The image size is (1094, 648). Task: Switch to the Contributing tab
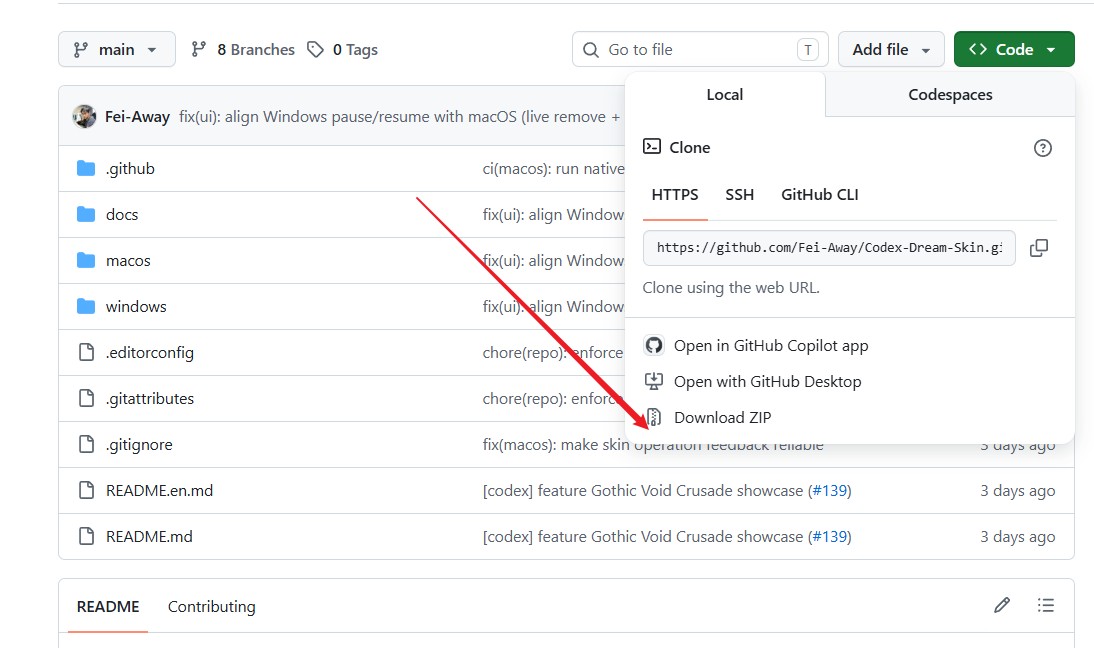coord(211,607)
